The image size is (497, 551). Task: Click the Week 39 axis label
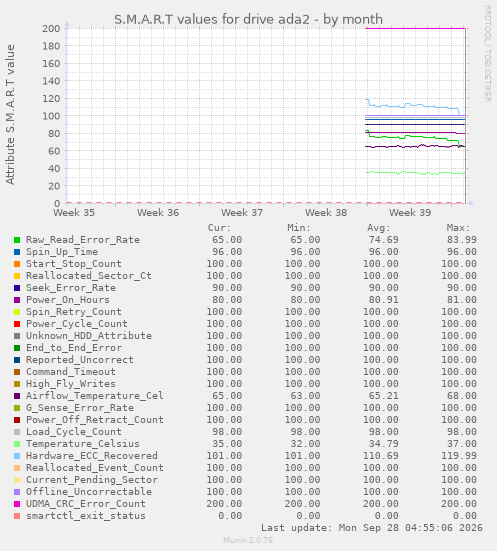[410, 213]
